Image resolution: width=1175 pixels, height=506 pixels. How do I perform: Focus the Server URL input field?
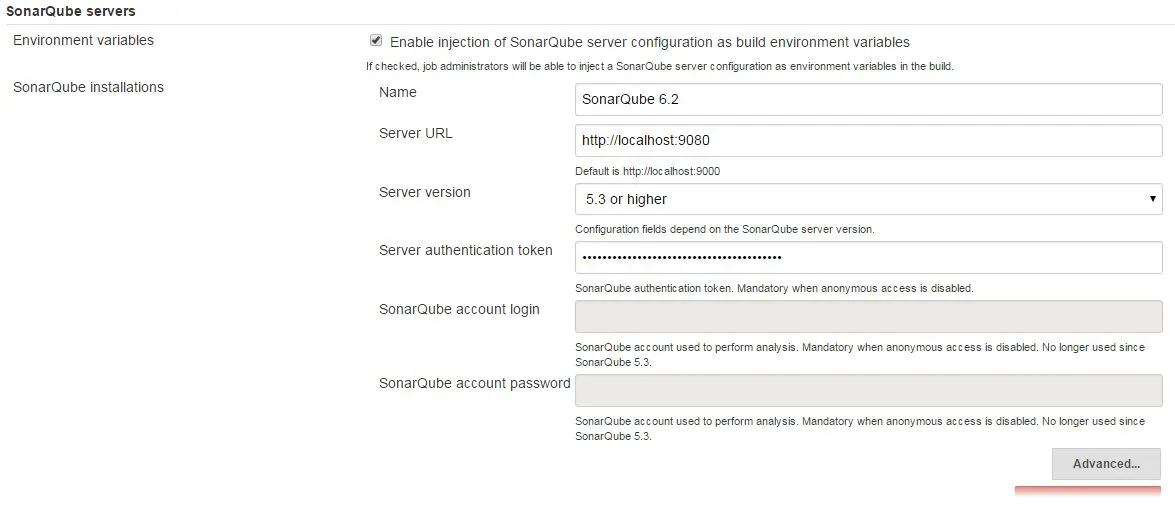tap(868, 140)
